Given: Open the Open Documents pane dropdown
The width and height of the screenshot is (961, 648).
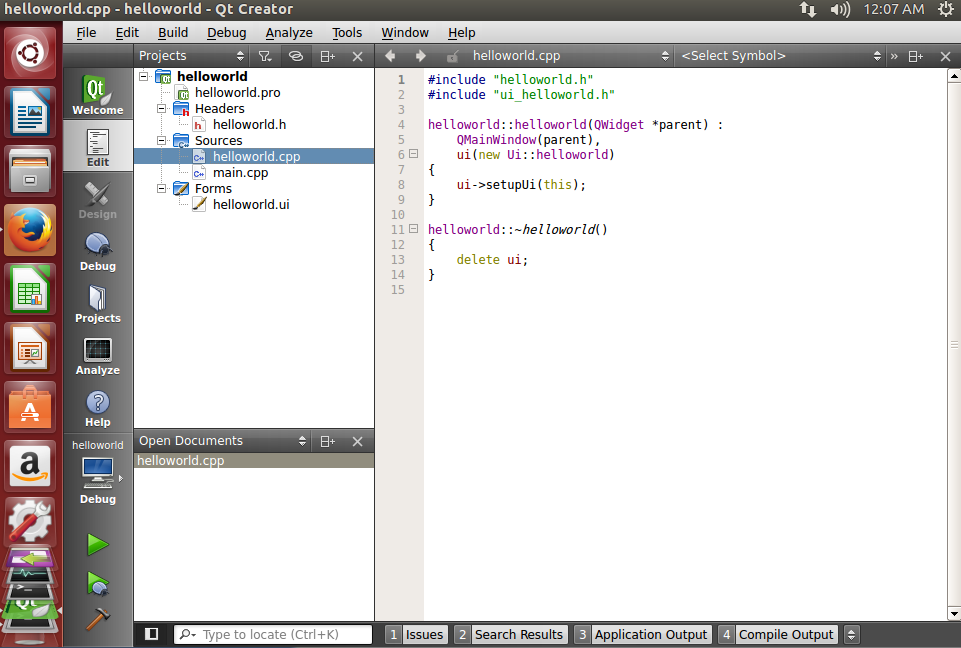Looking at the screenshot, I should coord(222,441).
